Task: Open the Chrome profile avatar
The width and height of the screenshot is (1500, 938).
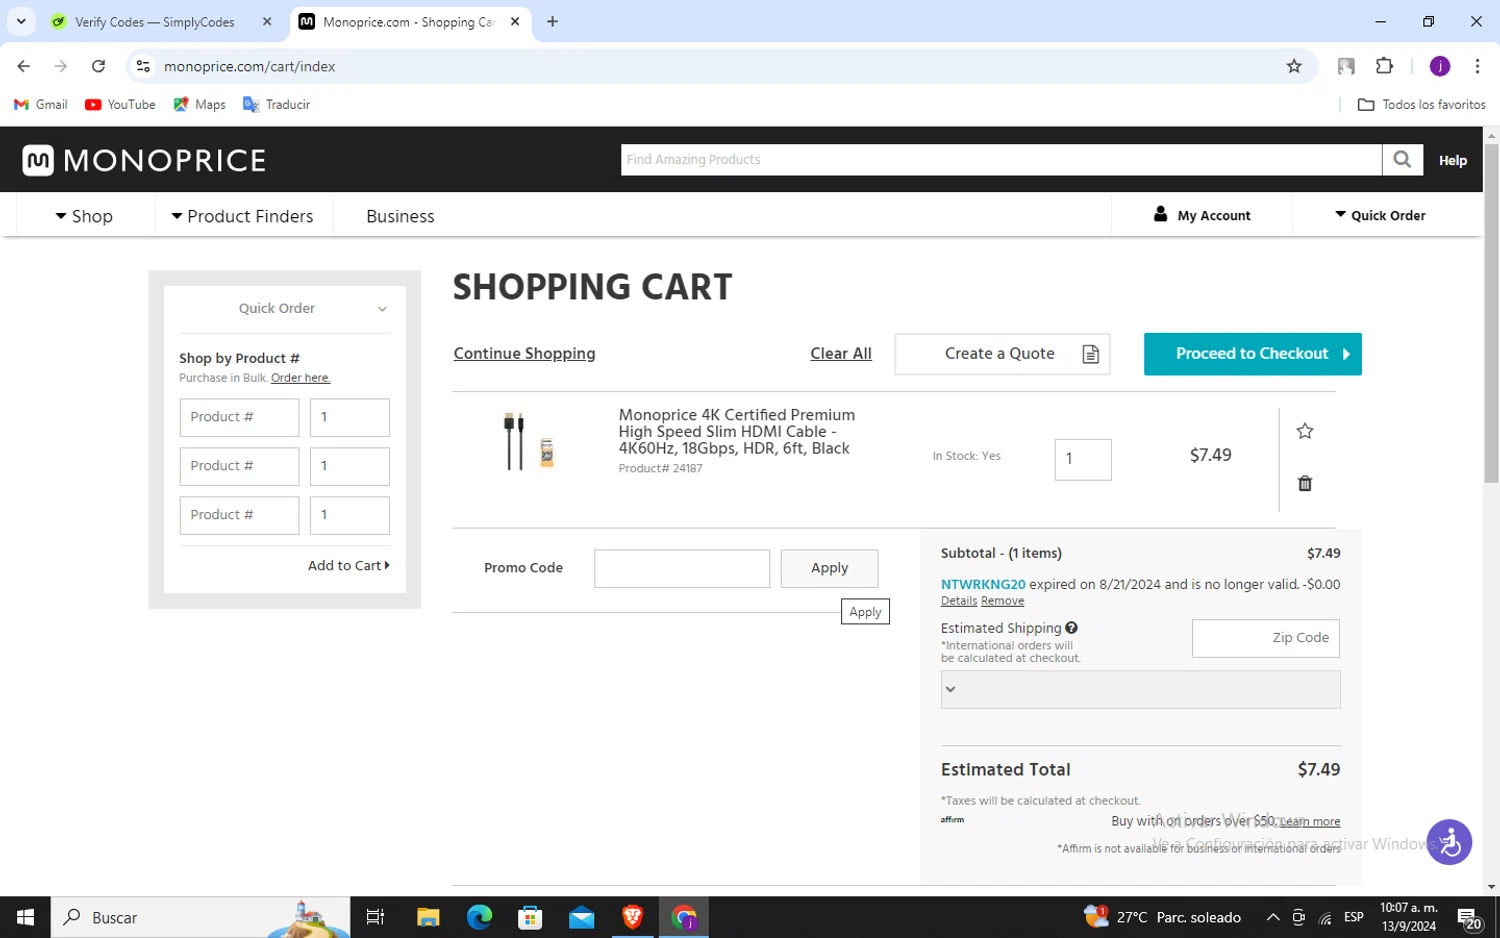Action: [x=1440, y=66]
